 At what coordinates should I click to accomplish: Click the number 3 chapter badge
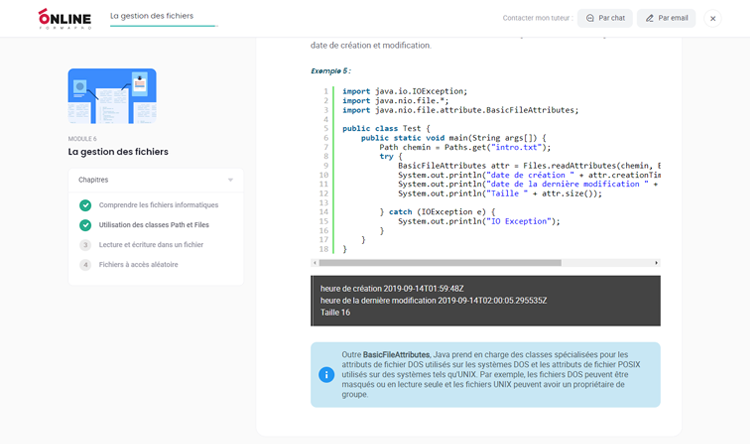point(85,245)
